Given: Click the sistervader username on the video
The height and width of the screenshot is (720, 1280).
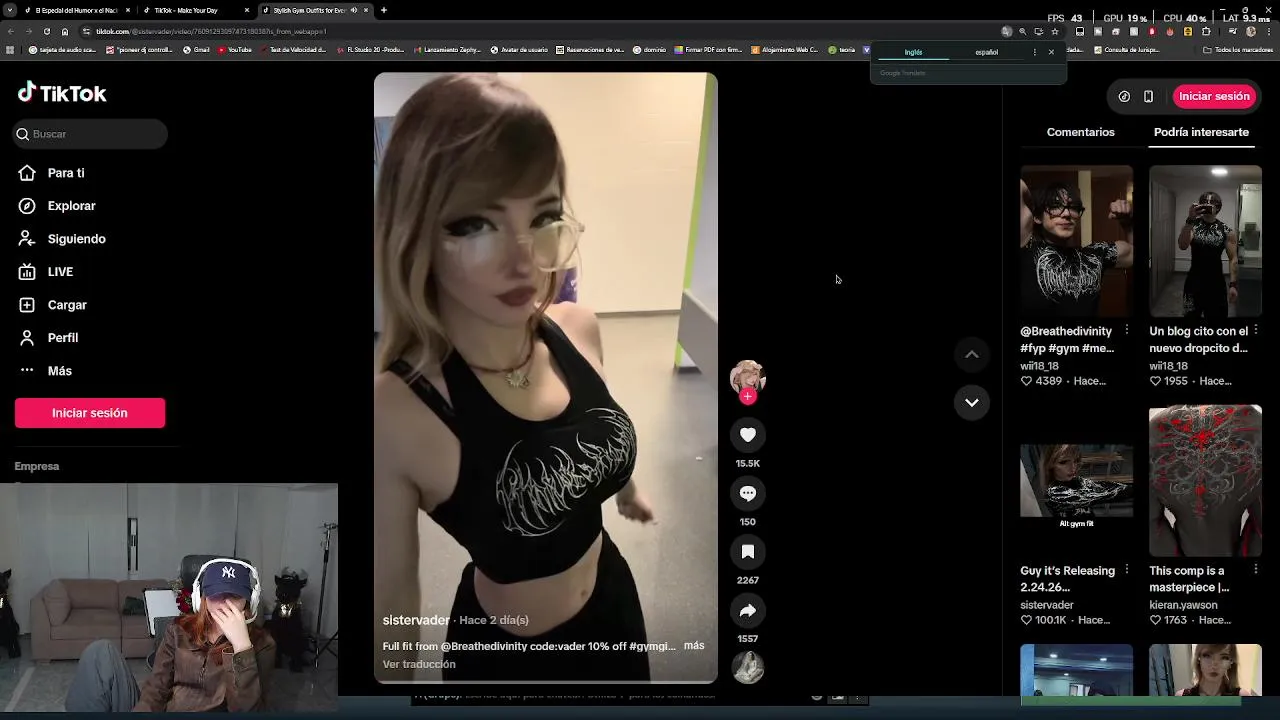Looking at the screenshot, I should (416, 620).
